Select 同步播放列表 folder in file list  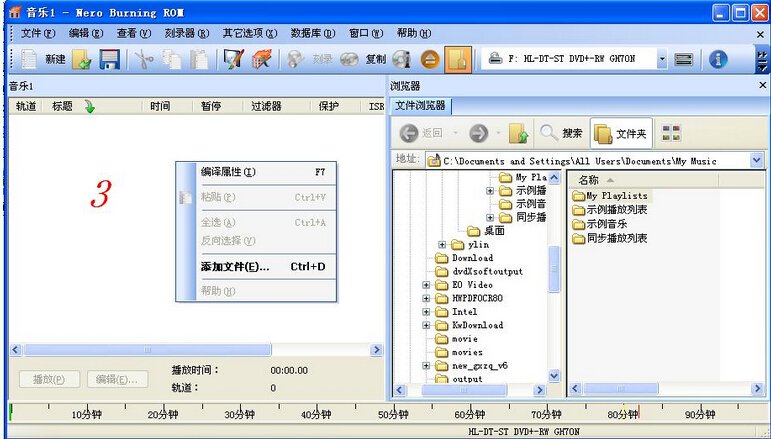click(x=610, y=238)
